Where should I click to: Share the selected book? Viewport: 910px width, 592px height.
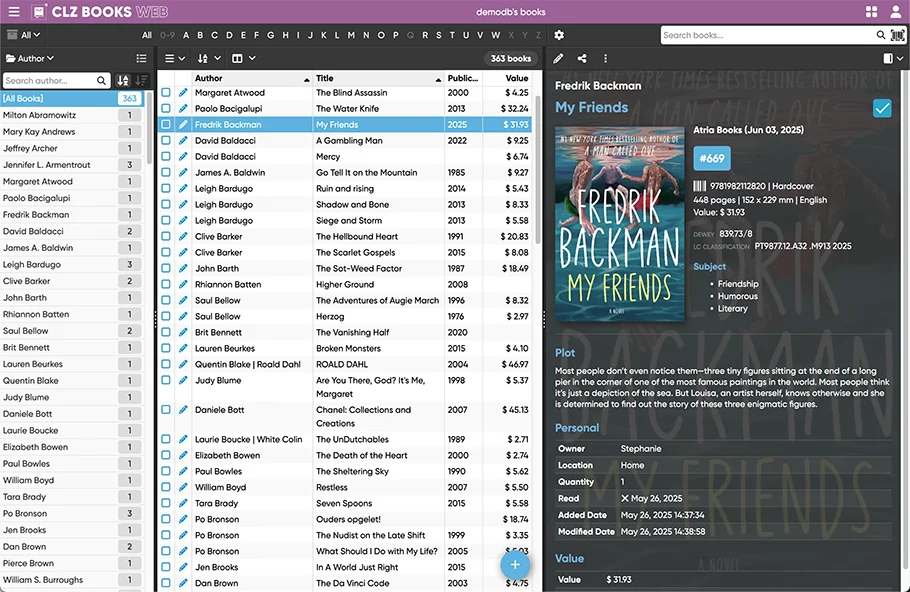pyautogui.click(x=582, y=58)
